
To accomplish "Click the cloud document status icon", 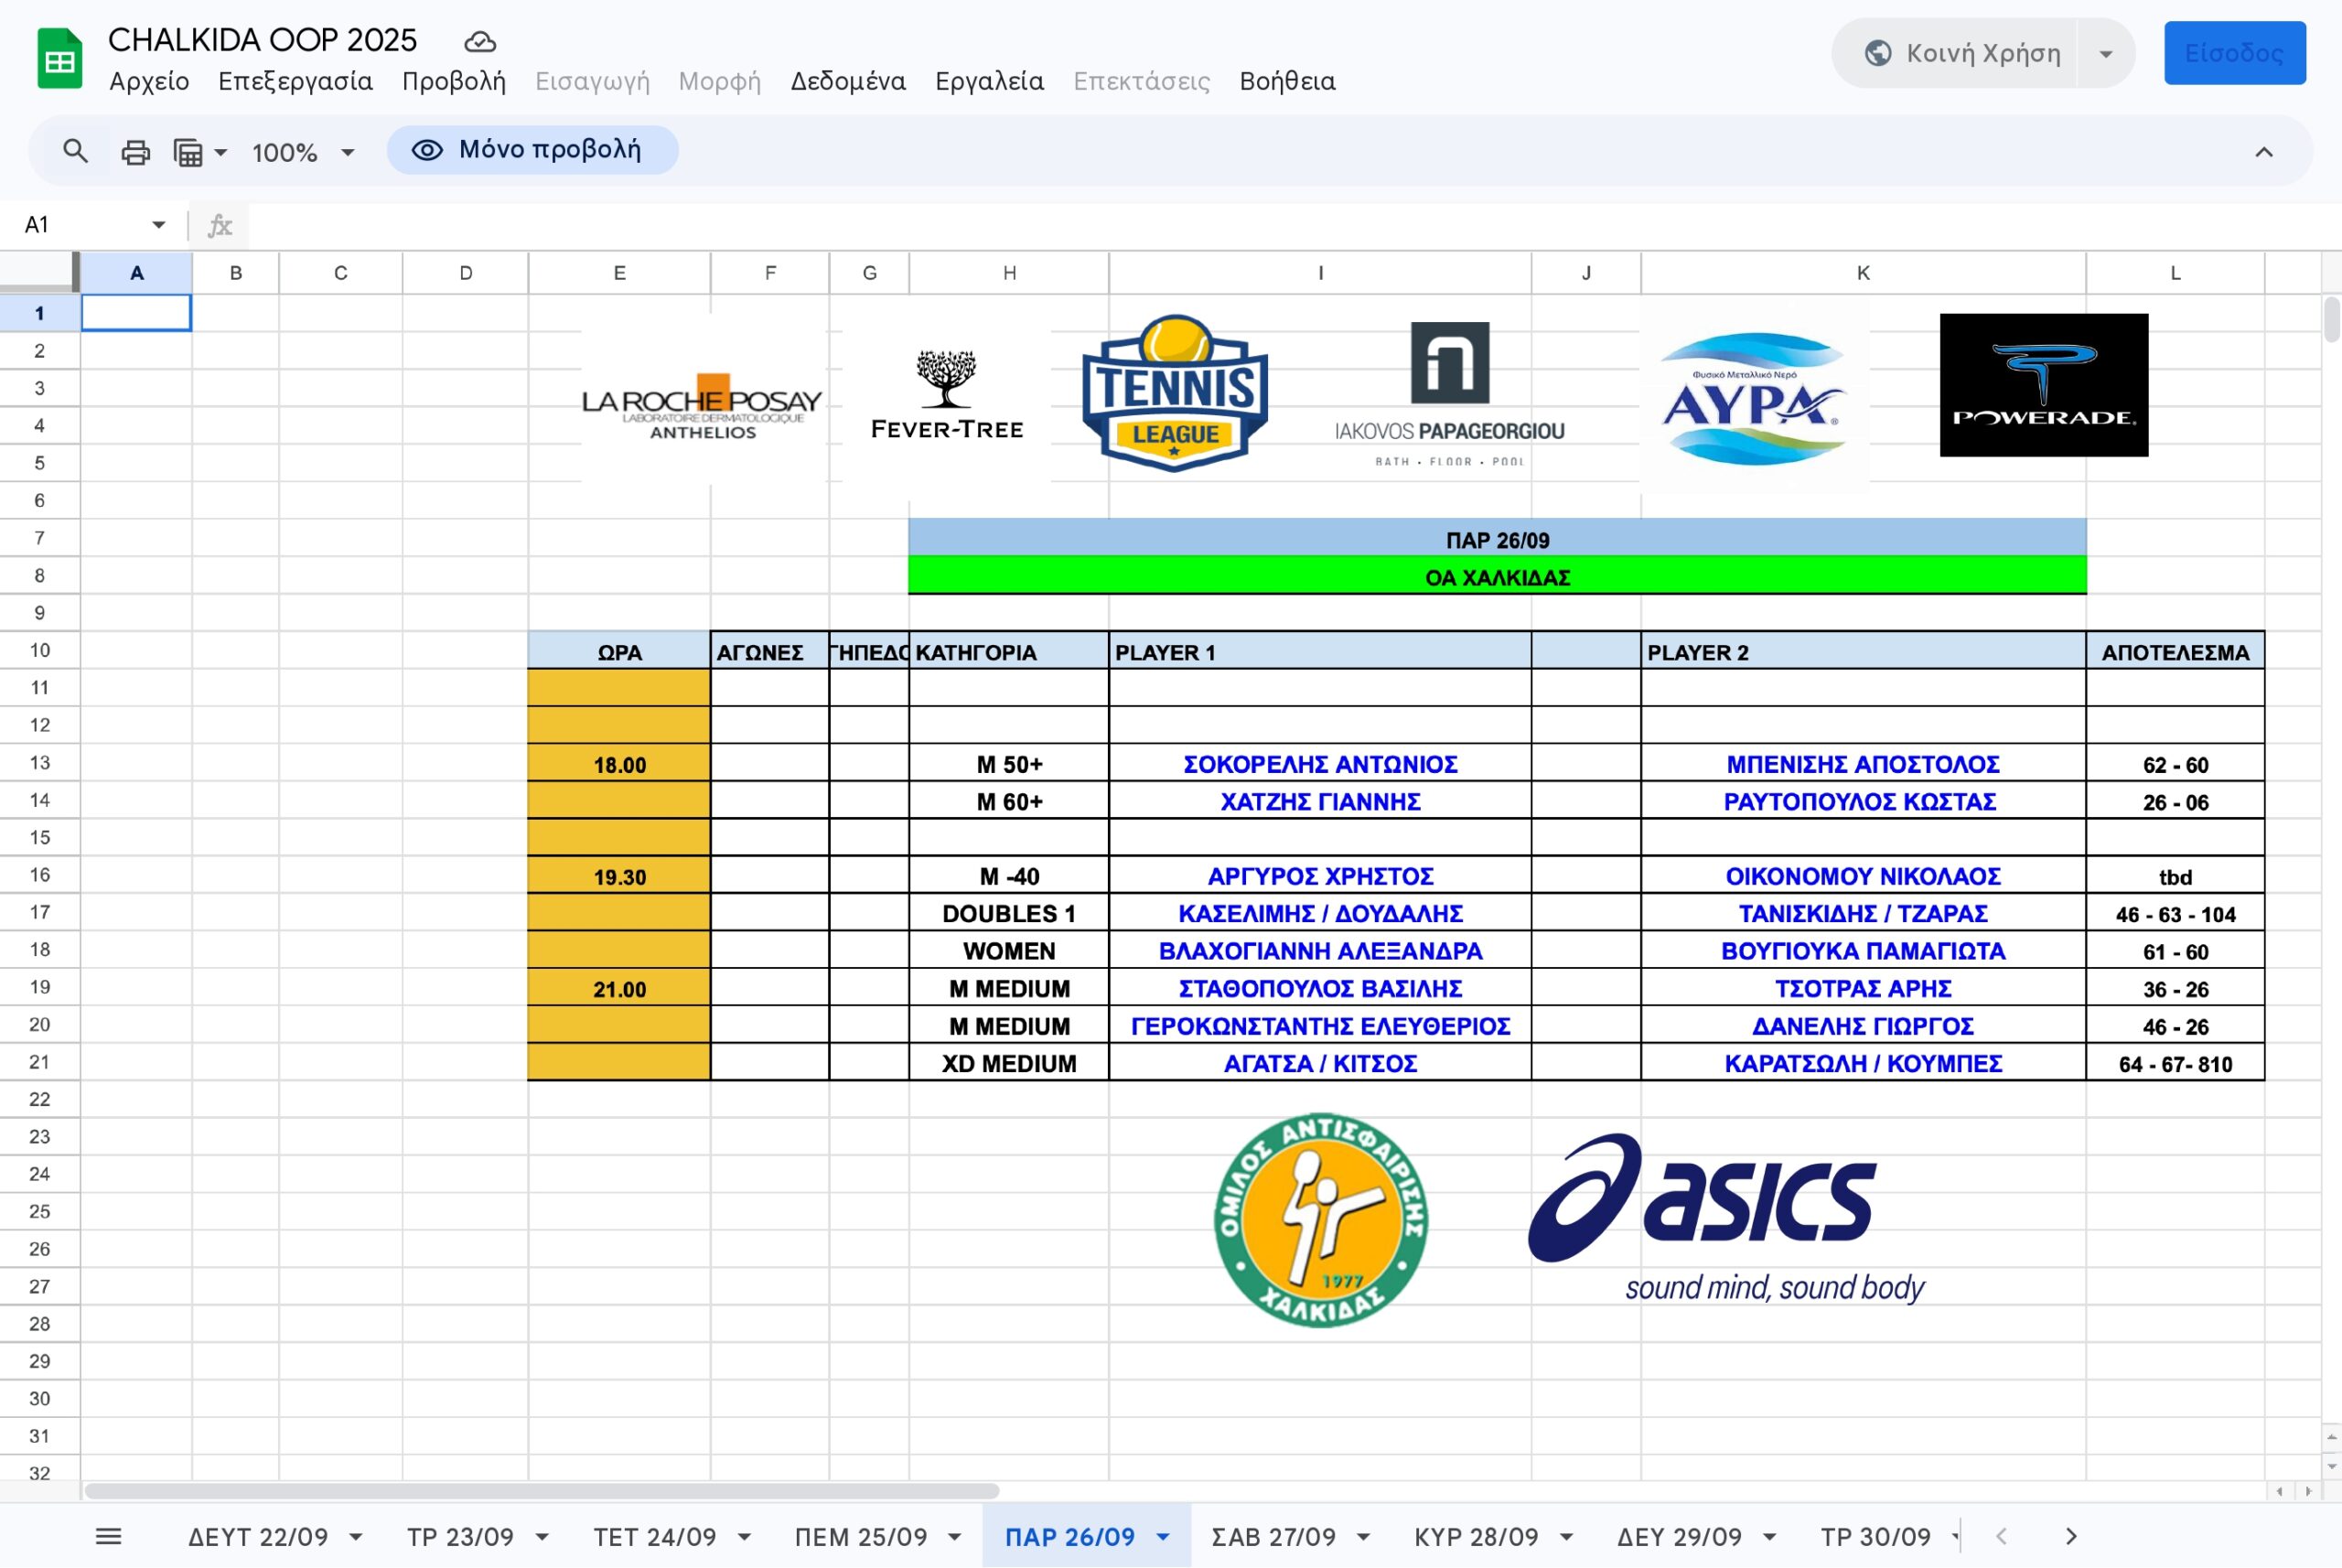I will tap(480, 42).
